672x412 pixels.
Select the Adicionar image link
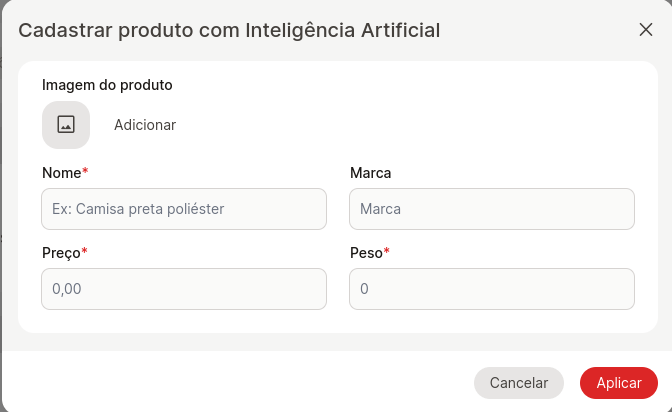tap(145, 125)
